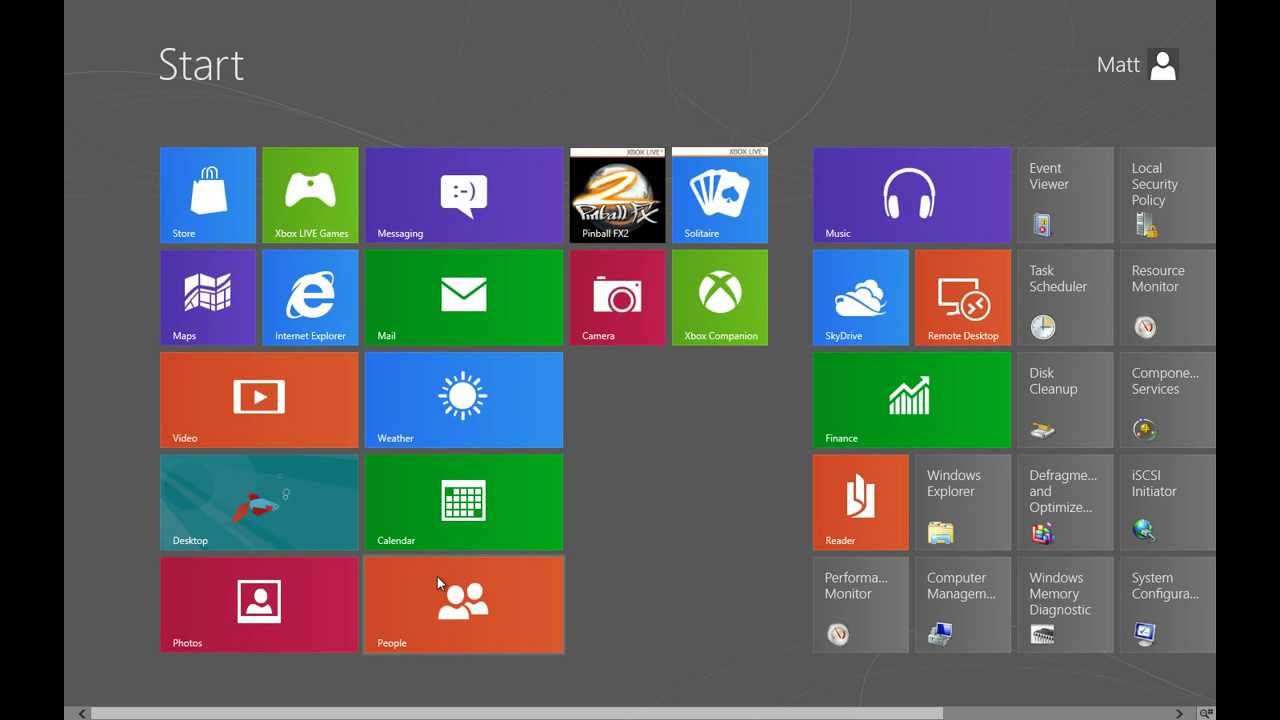
Task: Open the Video tile
Action: click(x=259, y=400)
